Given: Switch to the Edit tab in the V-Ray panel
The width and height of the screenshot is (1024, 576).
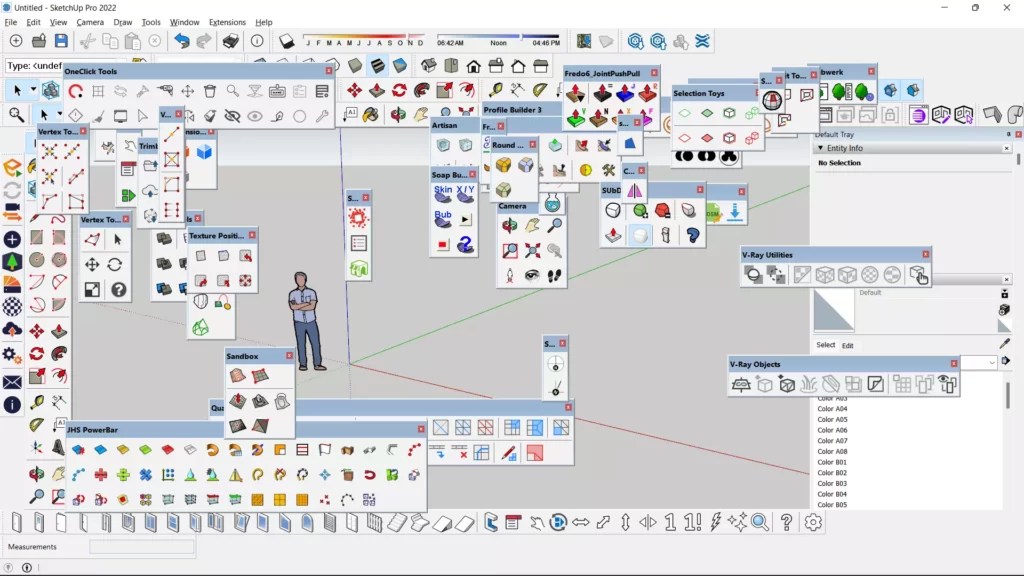Looking at the screenshot, I should (848, 345).
